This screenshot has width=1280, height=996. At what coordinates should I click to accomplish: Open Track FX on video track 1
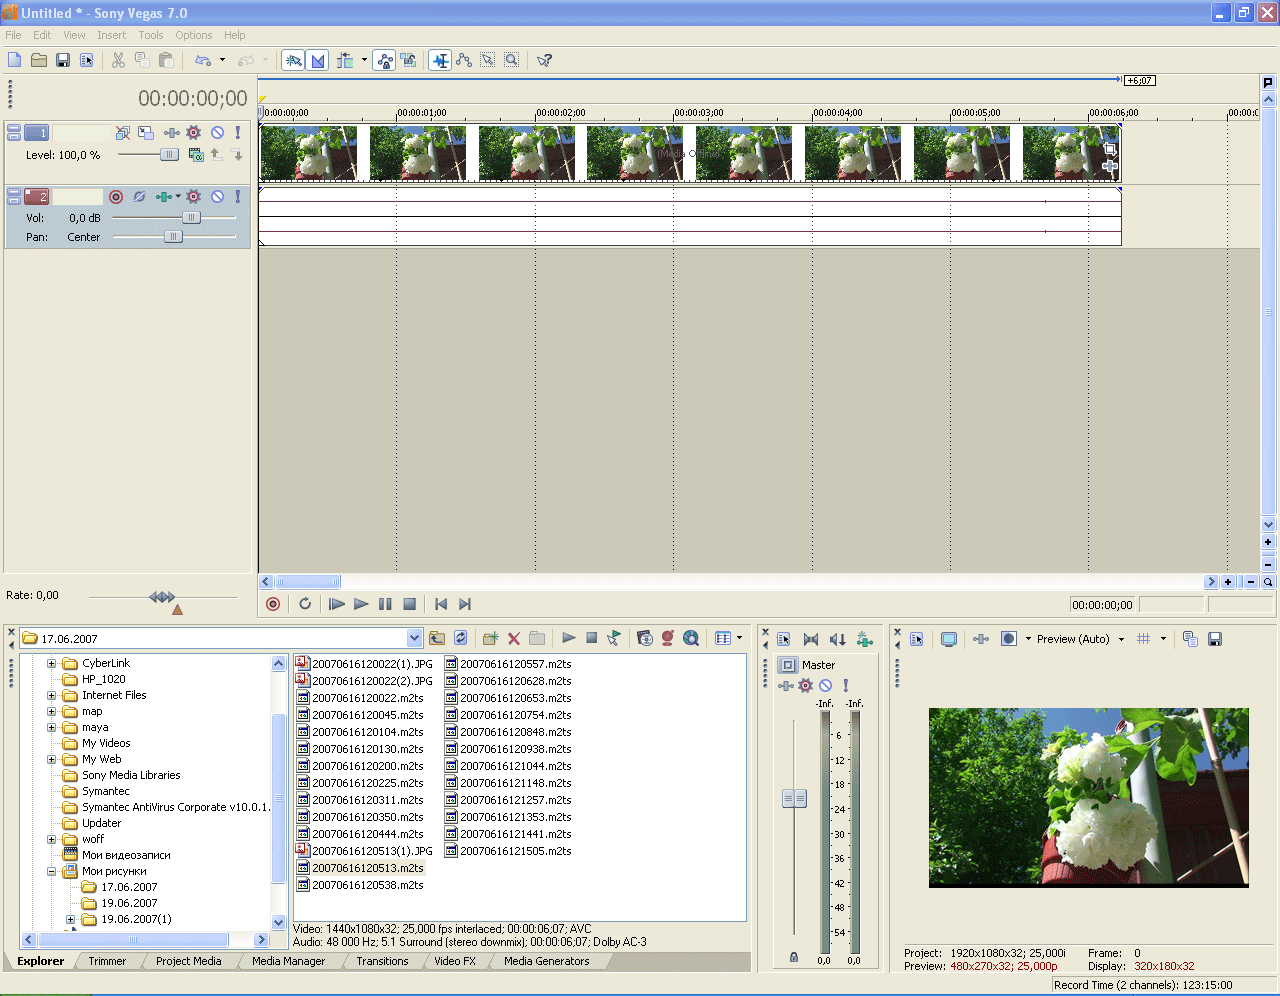pyautogui.click(x=194, y=133)
